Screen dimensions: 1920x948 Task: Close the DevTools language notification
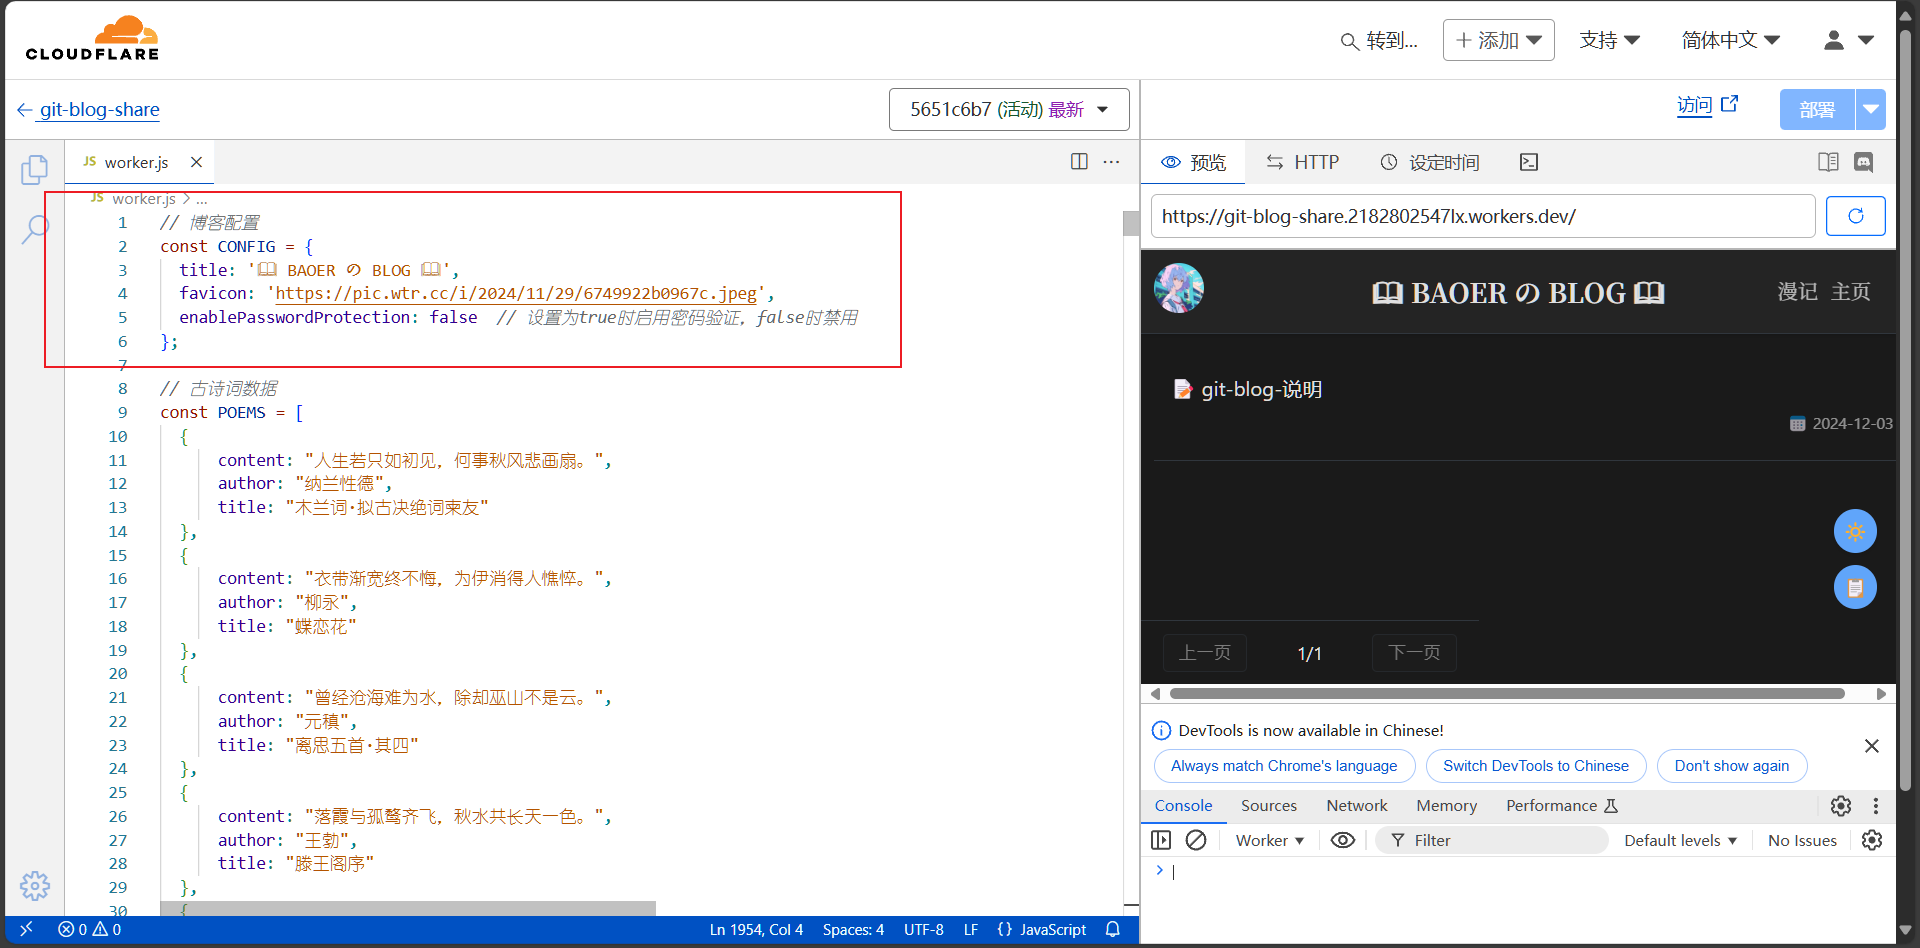1872,746
